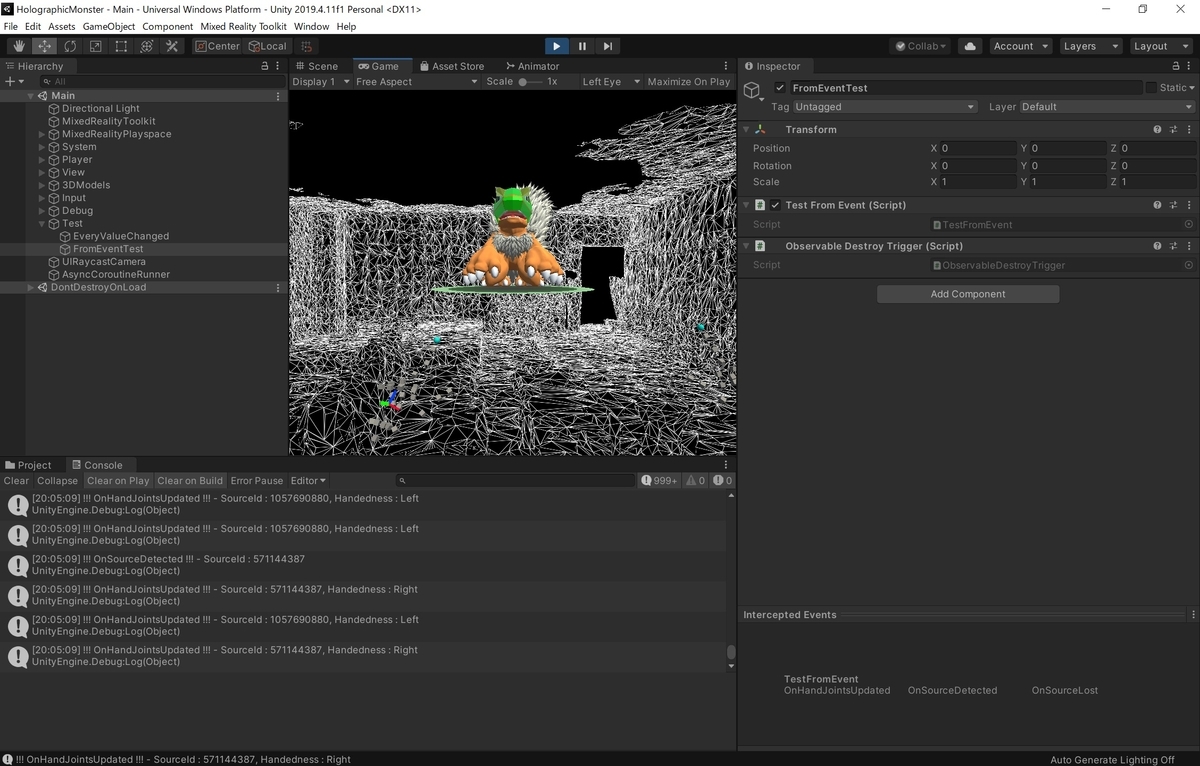Toggle console info messages filter 999+
Image resolution: width=1200 pixels, height=766 pixels.
[x=659, y=481]
